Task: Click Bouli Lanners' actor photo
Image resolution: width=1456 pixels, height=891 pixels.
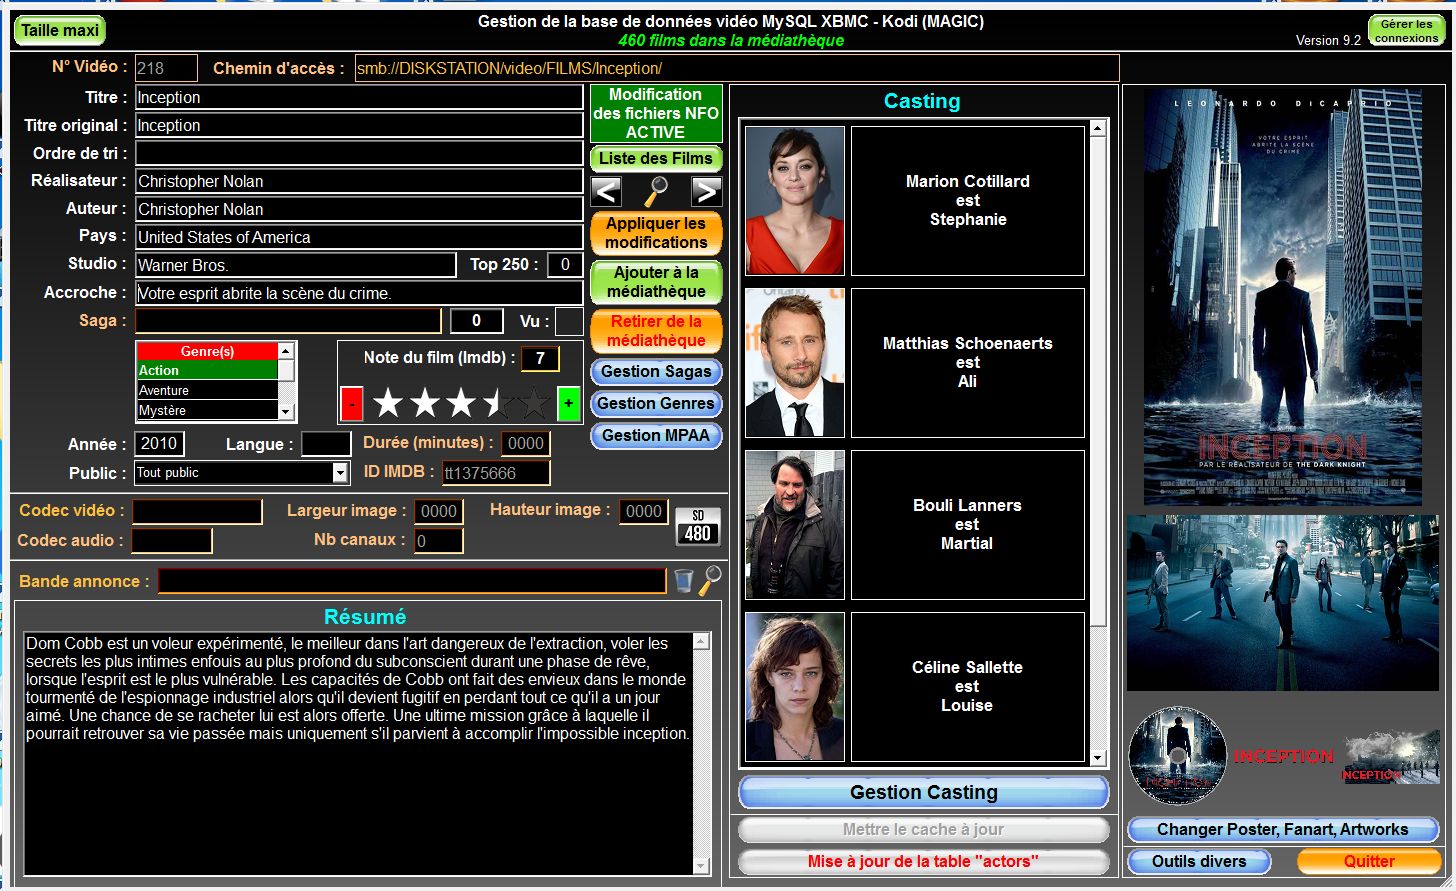Action: [x=795, y=524]
